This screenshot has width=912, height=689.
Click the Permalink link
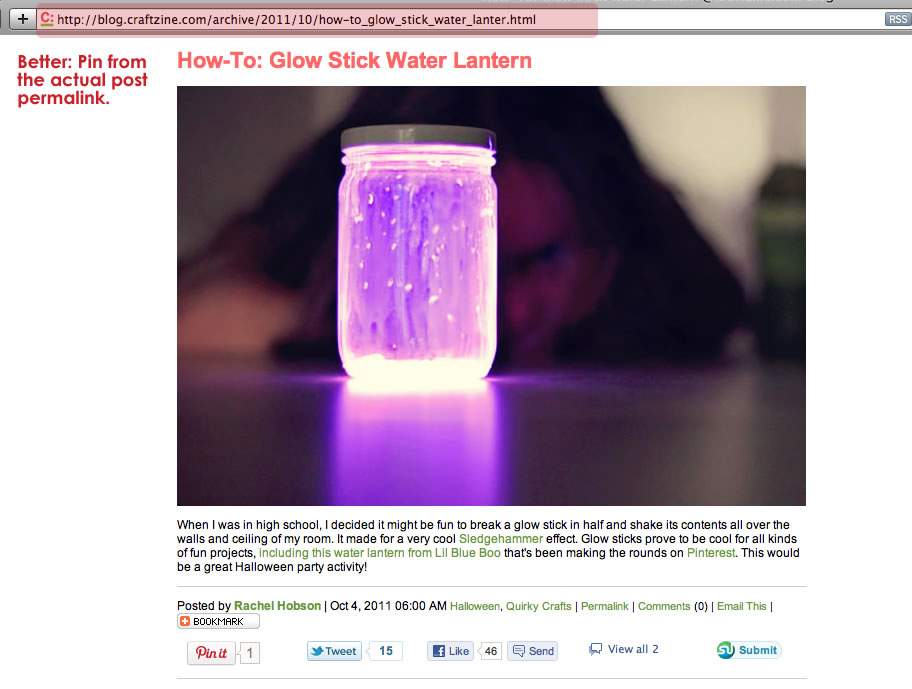605,606
